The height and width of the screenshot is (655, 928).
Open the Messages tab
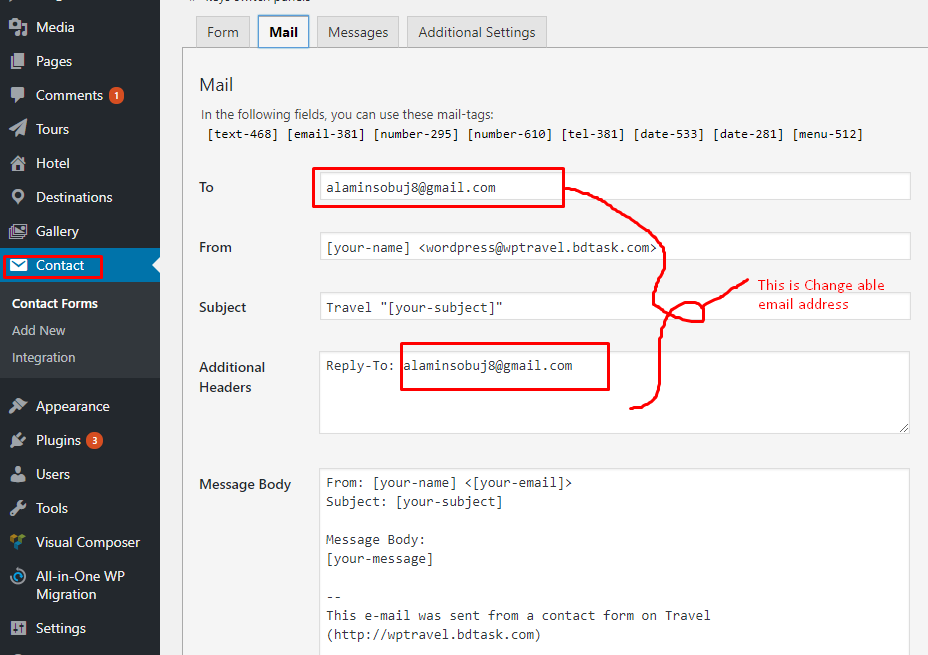click(358, 32)
